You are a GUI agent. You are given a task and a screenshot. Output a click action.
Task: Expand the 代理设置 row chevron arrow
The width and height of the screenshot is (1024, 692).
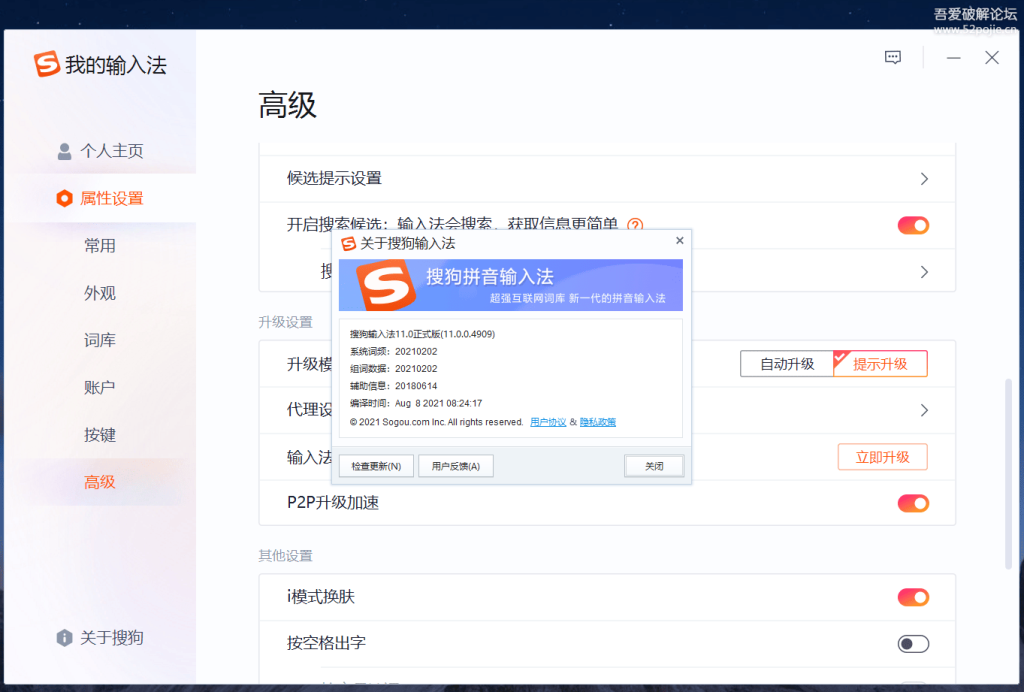924,410
